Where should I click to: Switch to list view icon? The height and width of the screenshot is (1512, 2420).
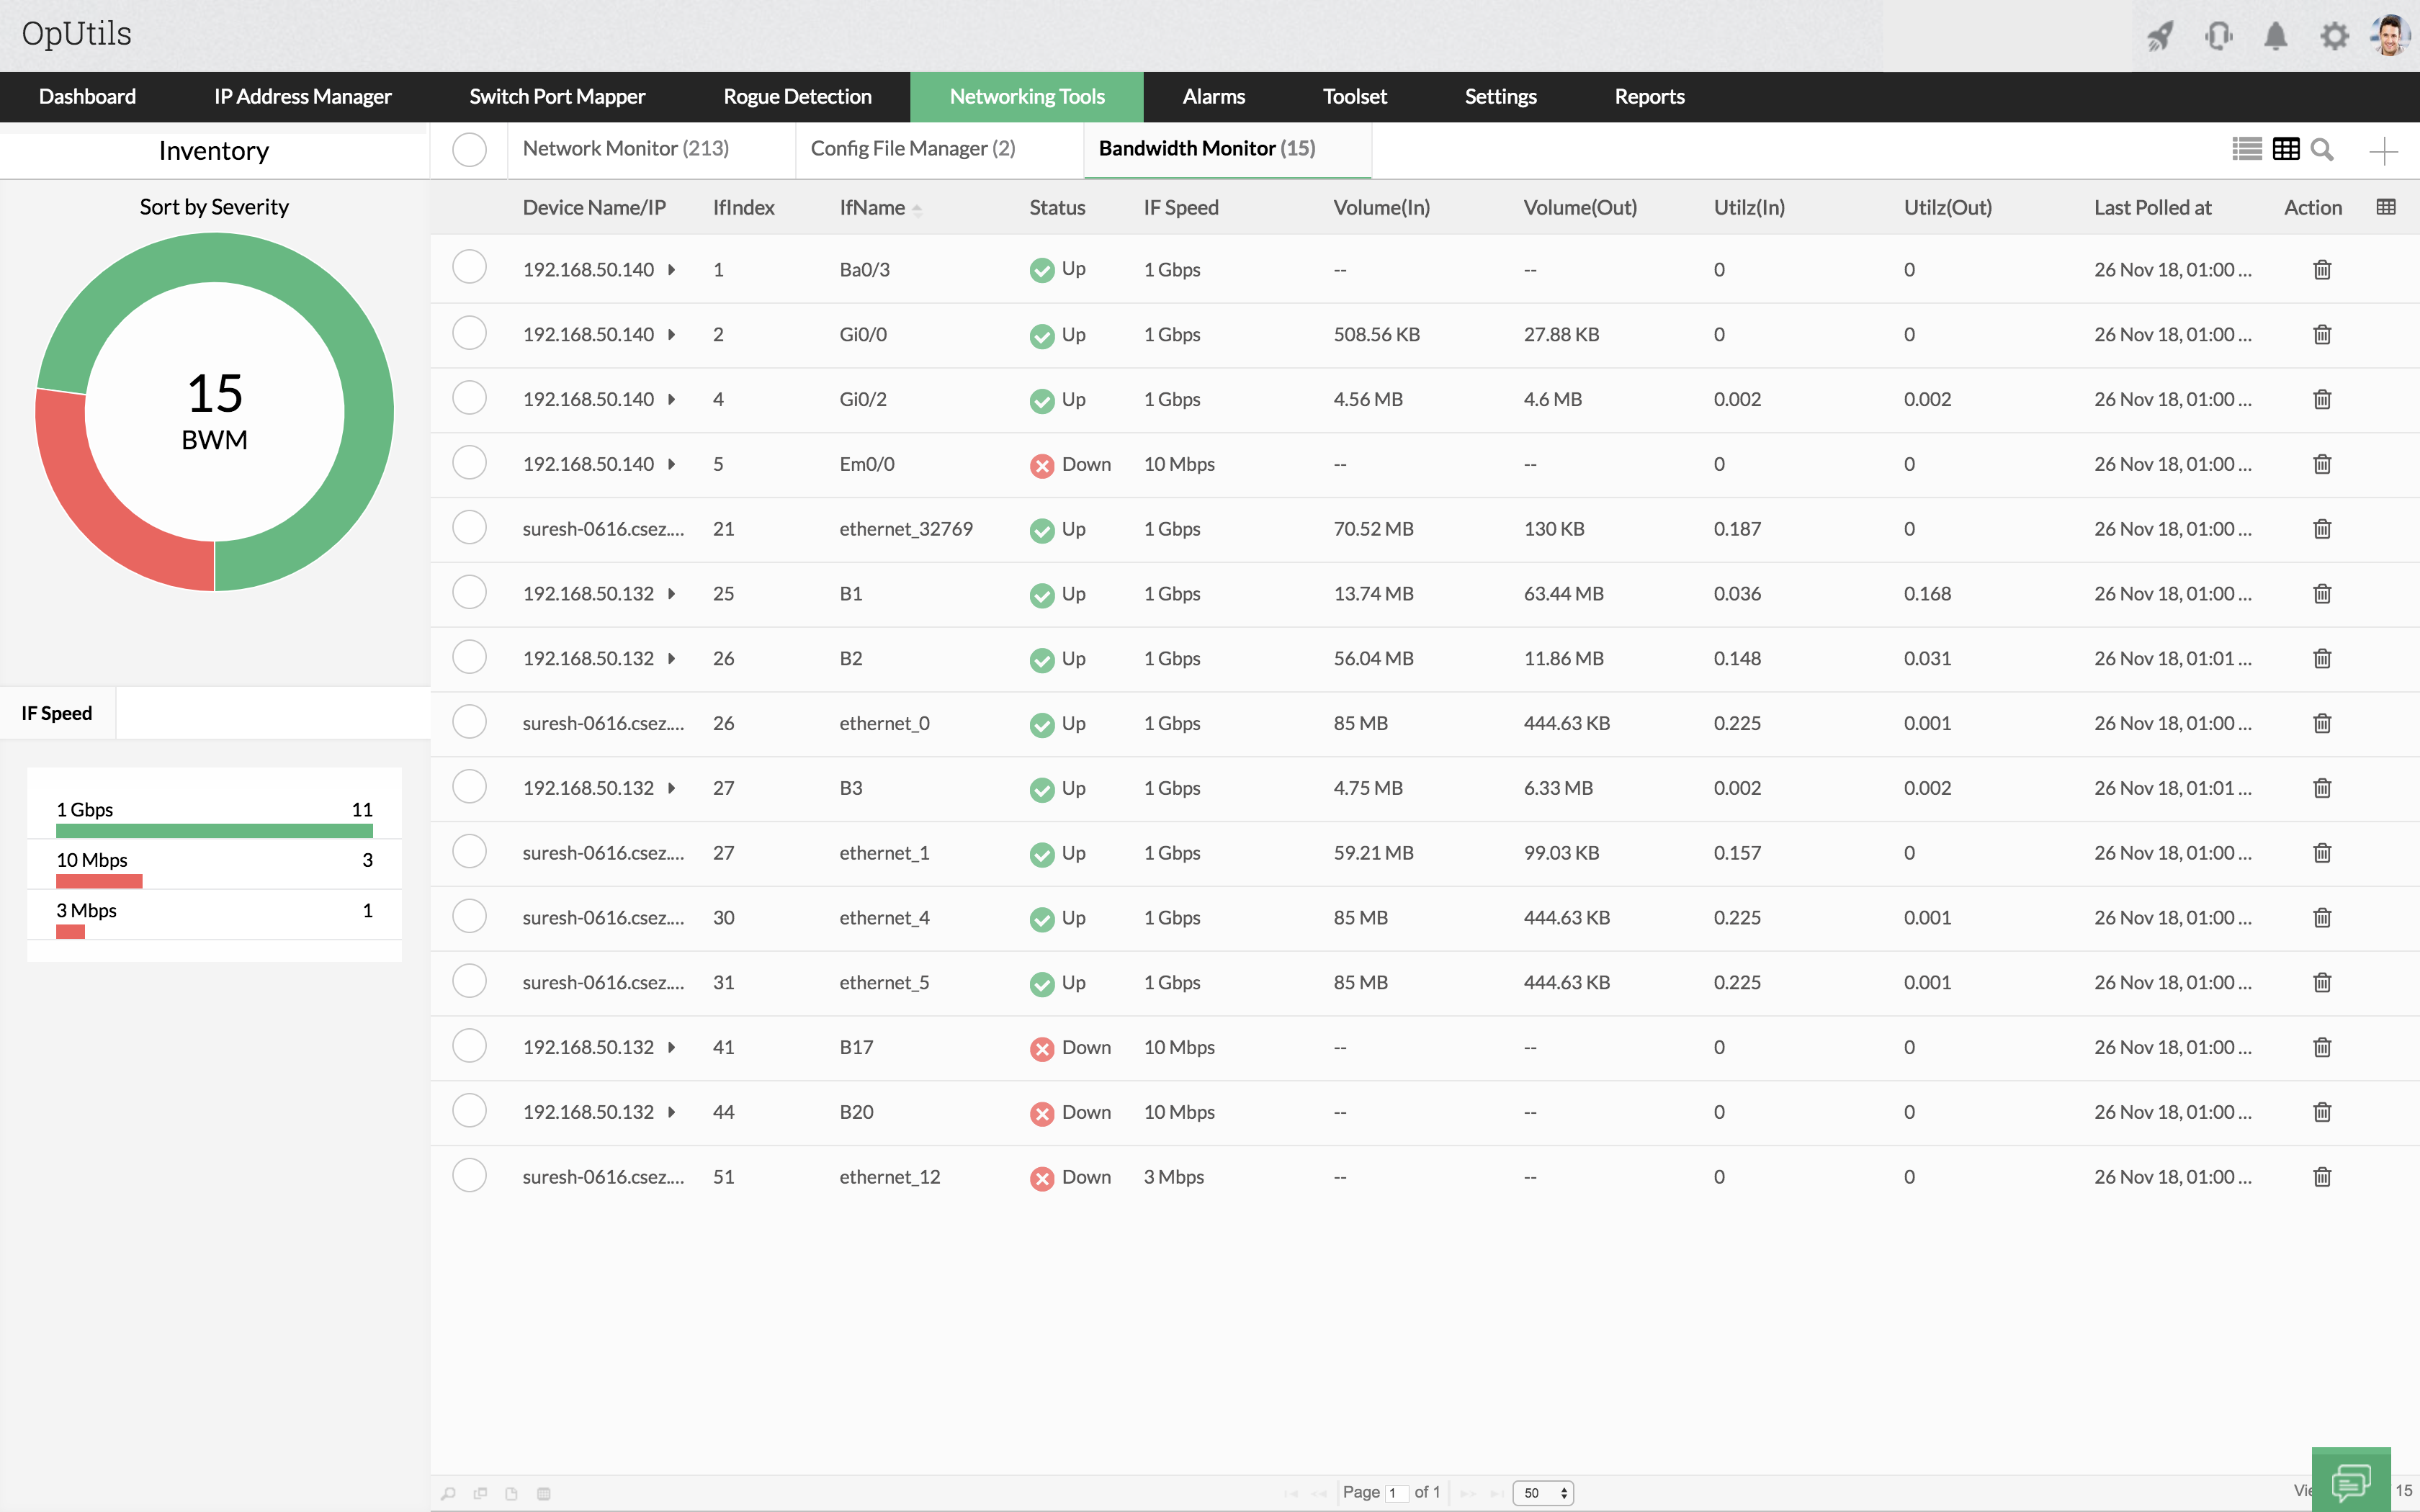coord(2246,150)
